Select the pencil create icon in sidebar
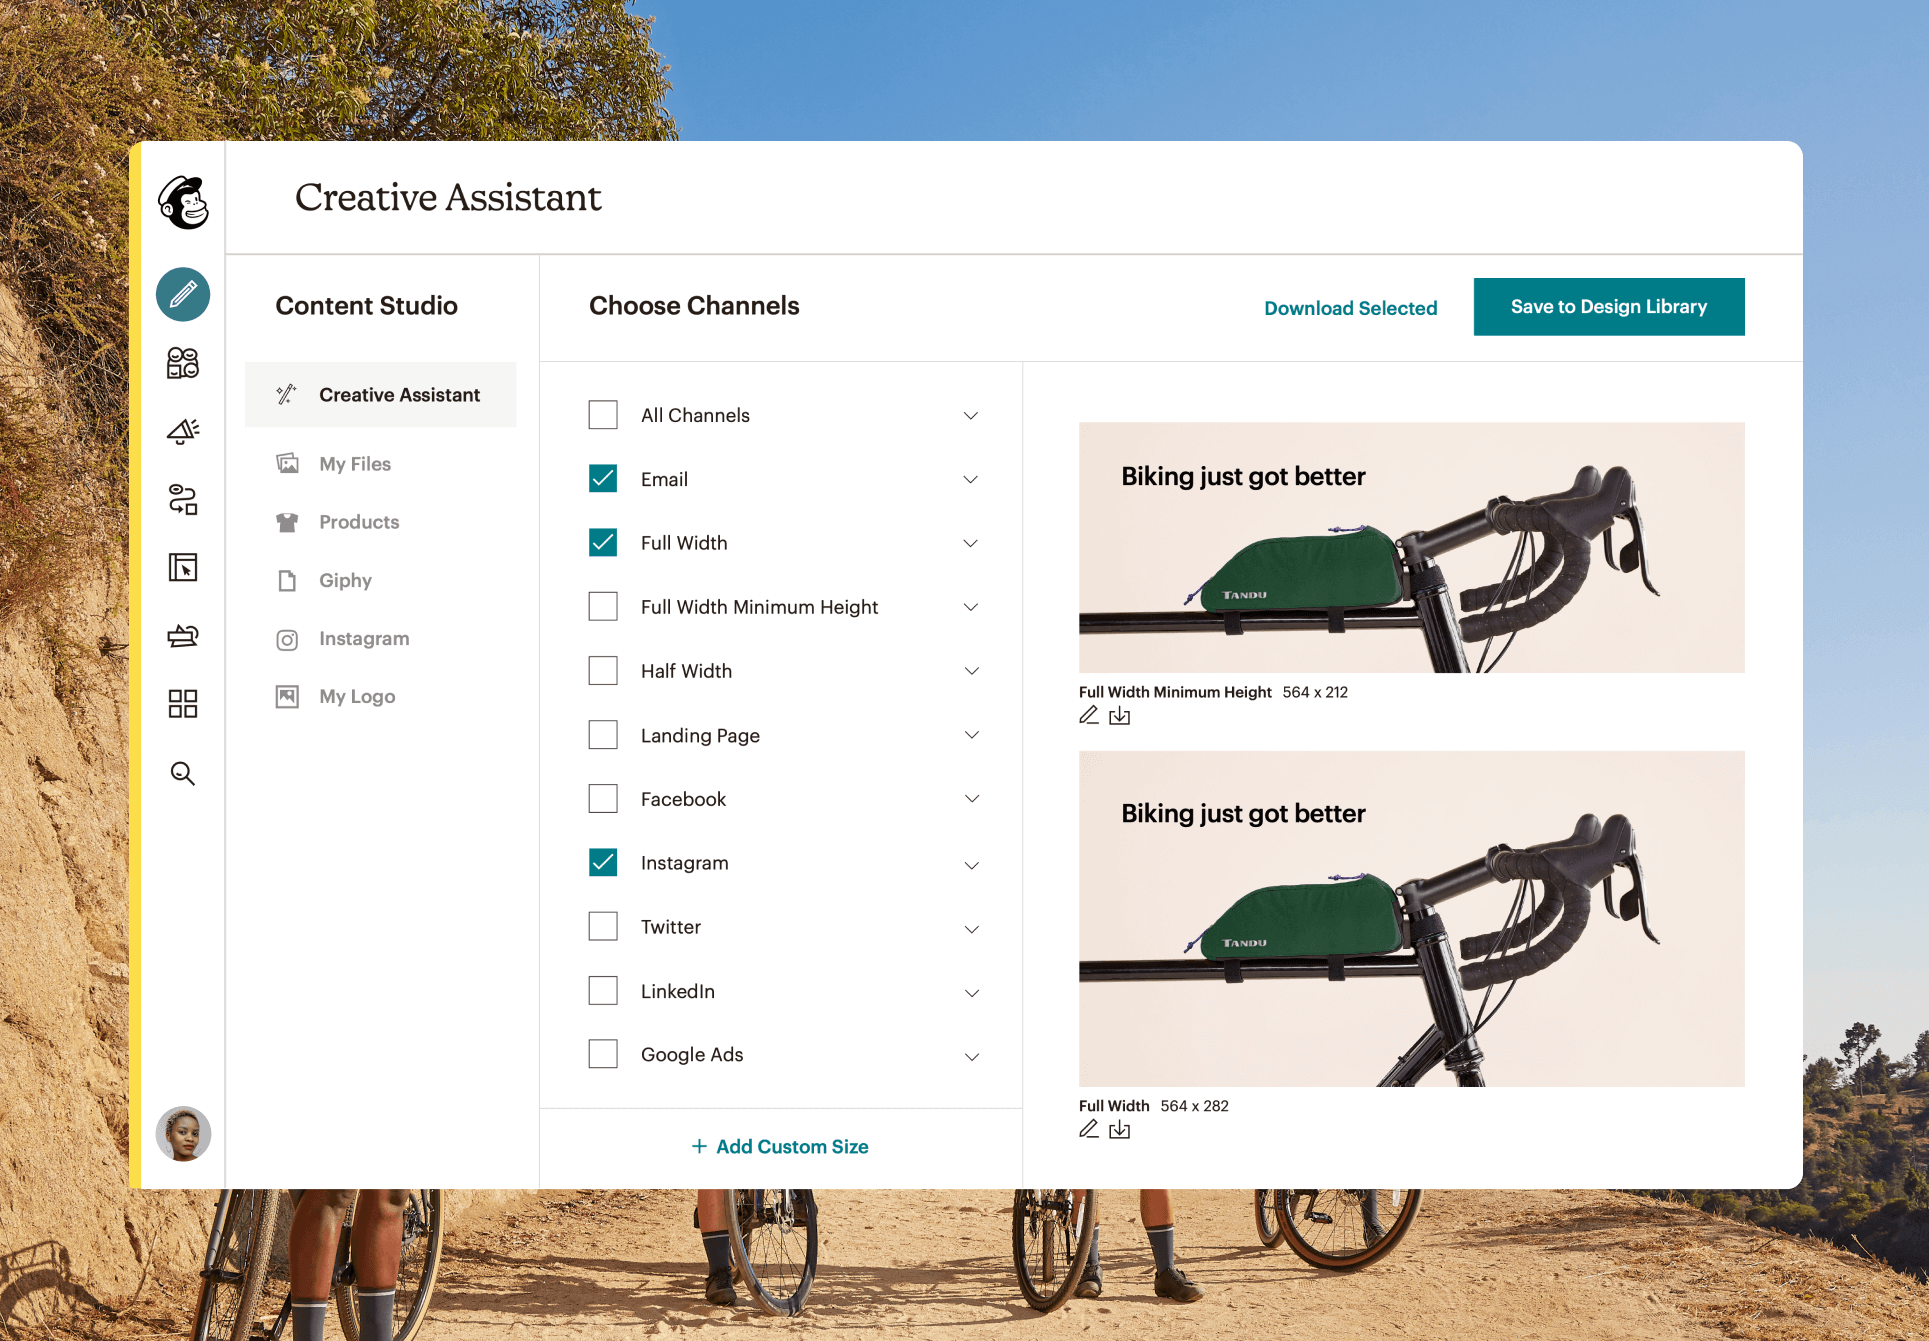The width and height of the screenshot is (1929, 1341). (183, 295)
